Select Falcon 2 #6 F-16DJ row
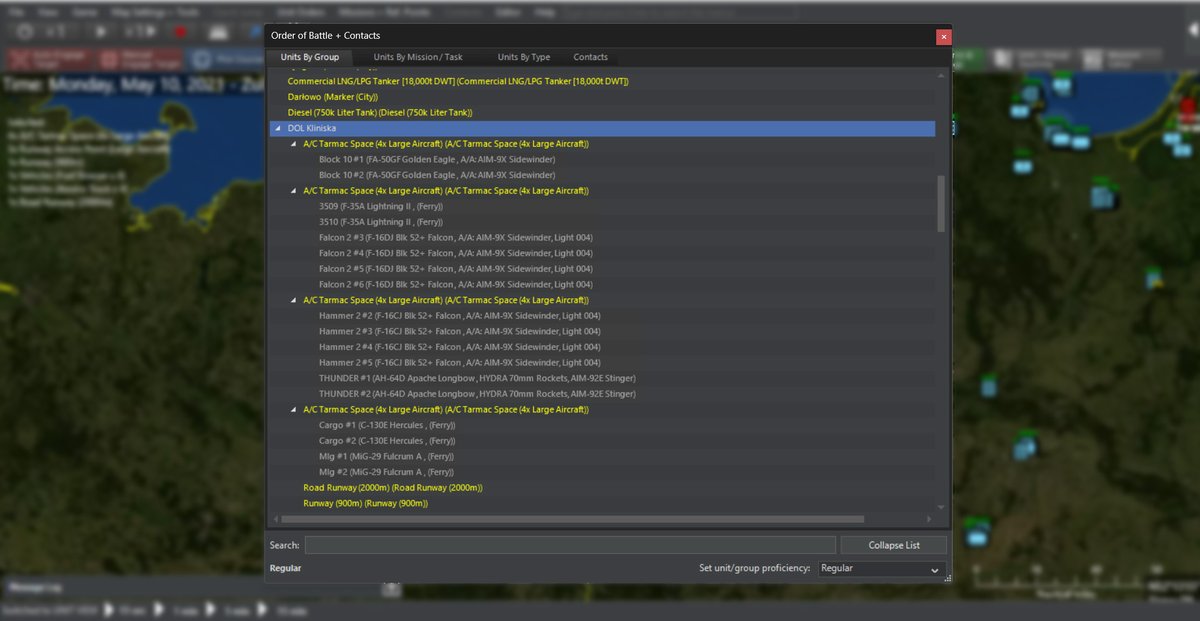The width and height of the screenshot is (1200, 621). pos(602,285)
